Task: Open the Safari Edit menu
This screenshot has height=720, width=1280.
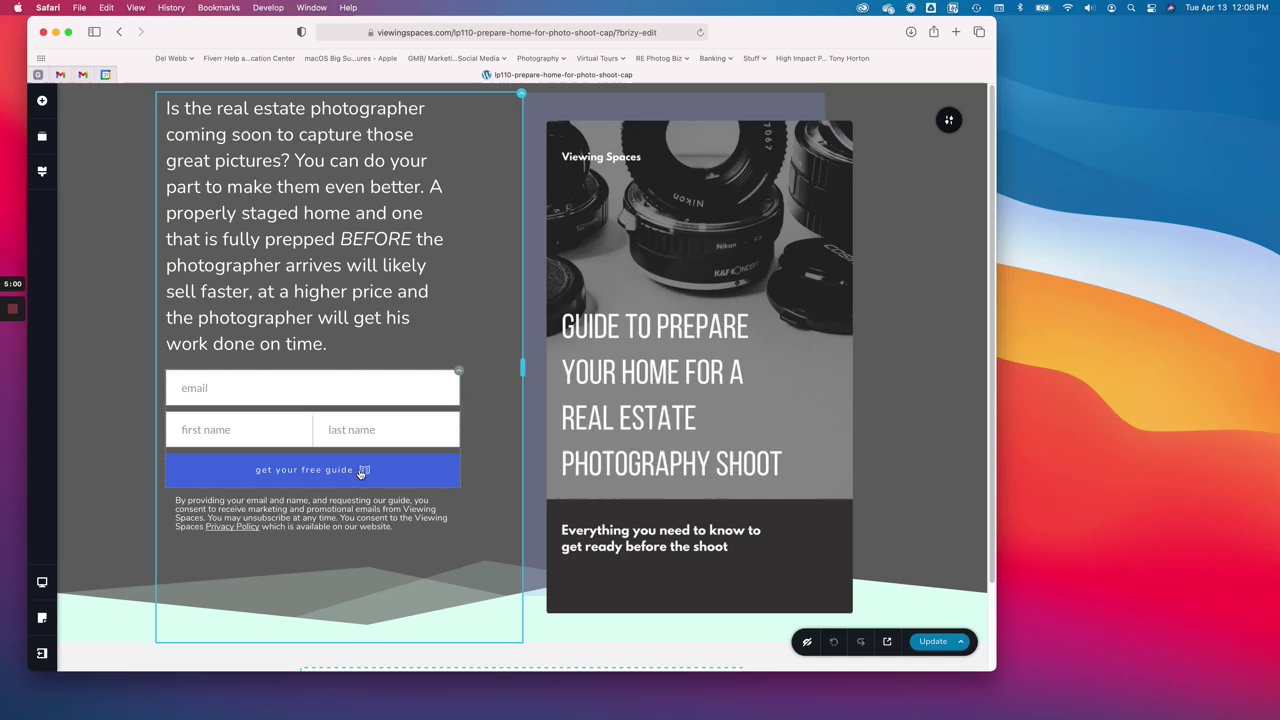Action: click(106, 8)
